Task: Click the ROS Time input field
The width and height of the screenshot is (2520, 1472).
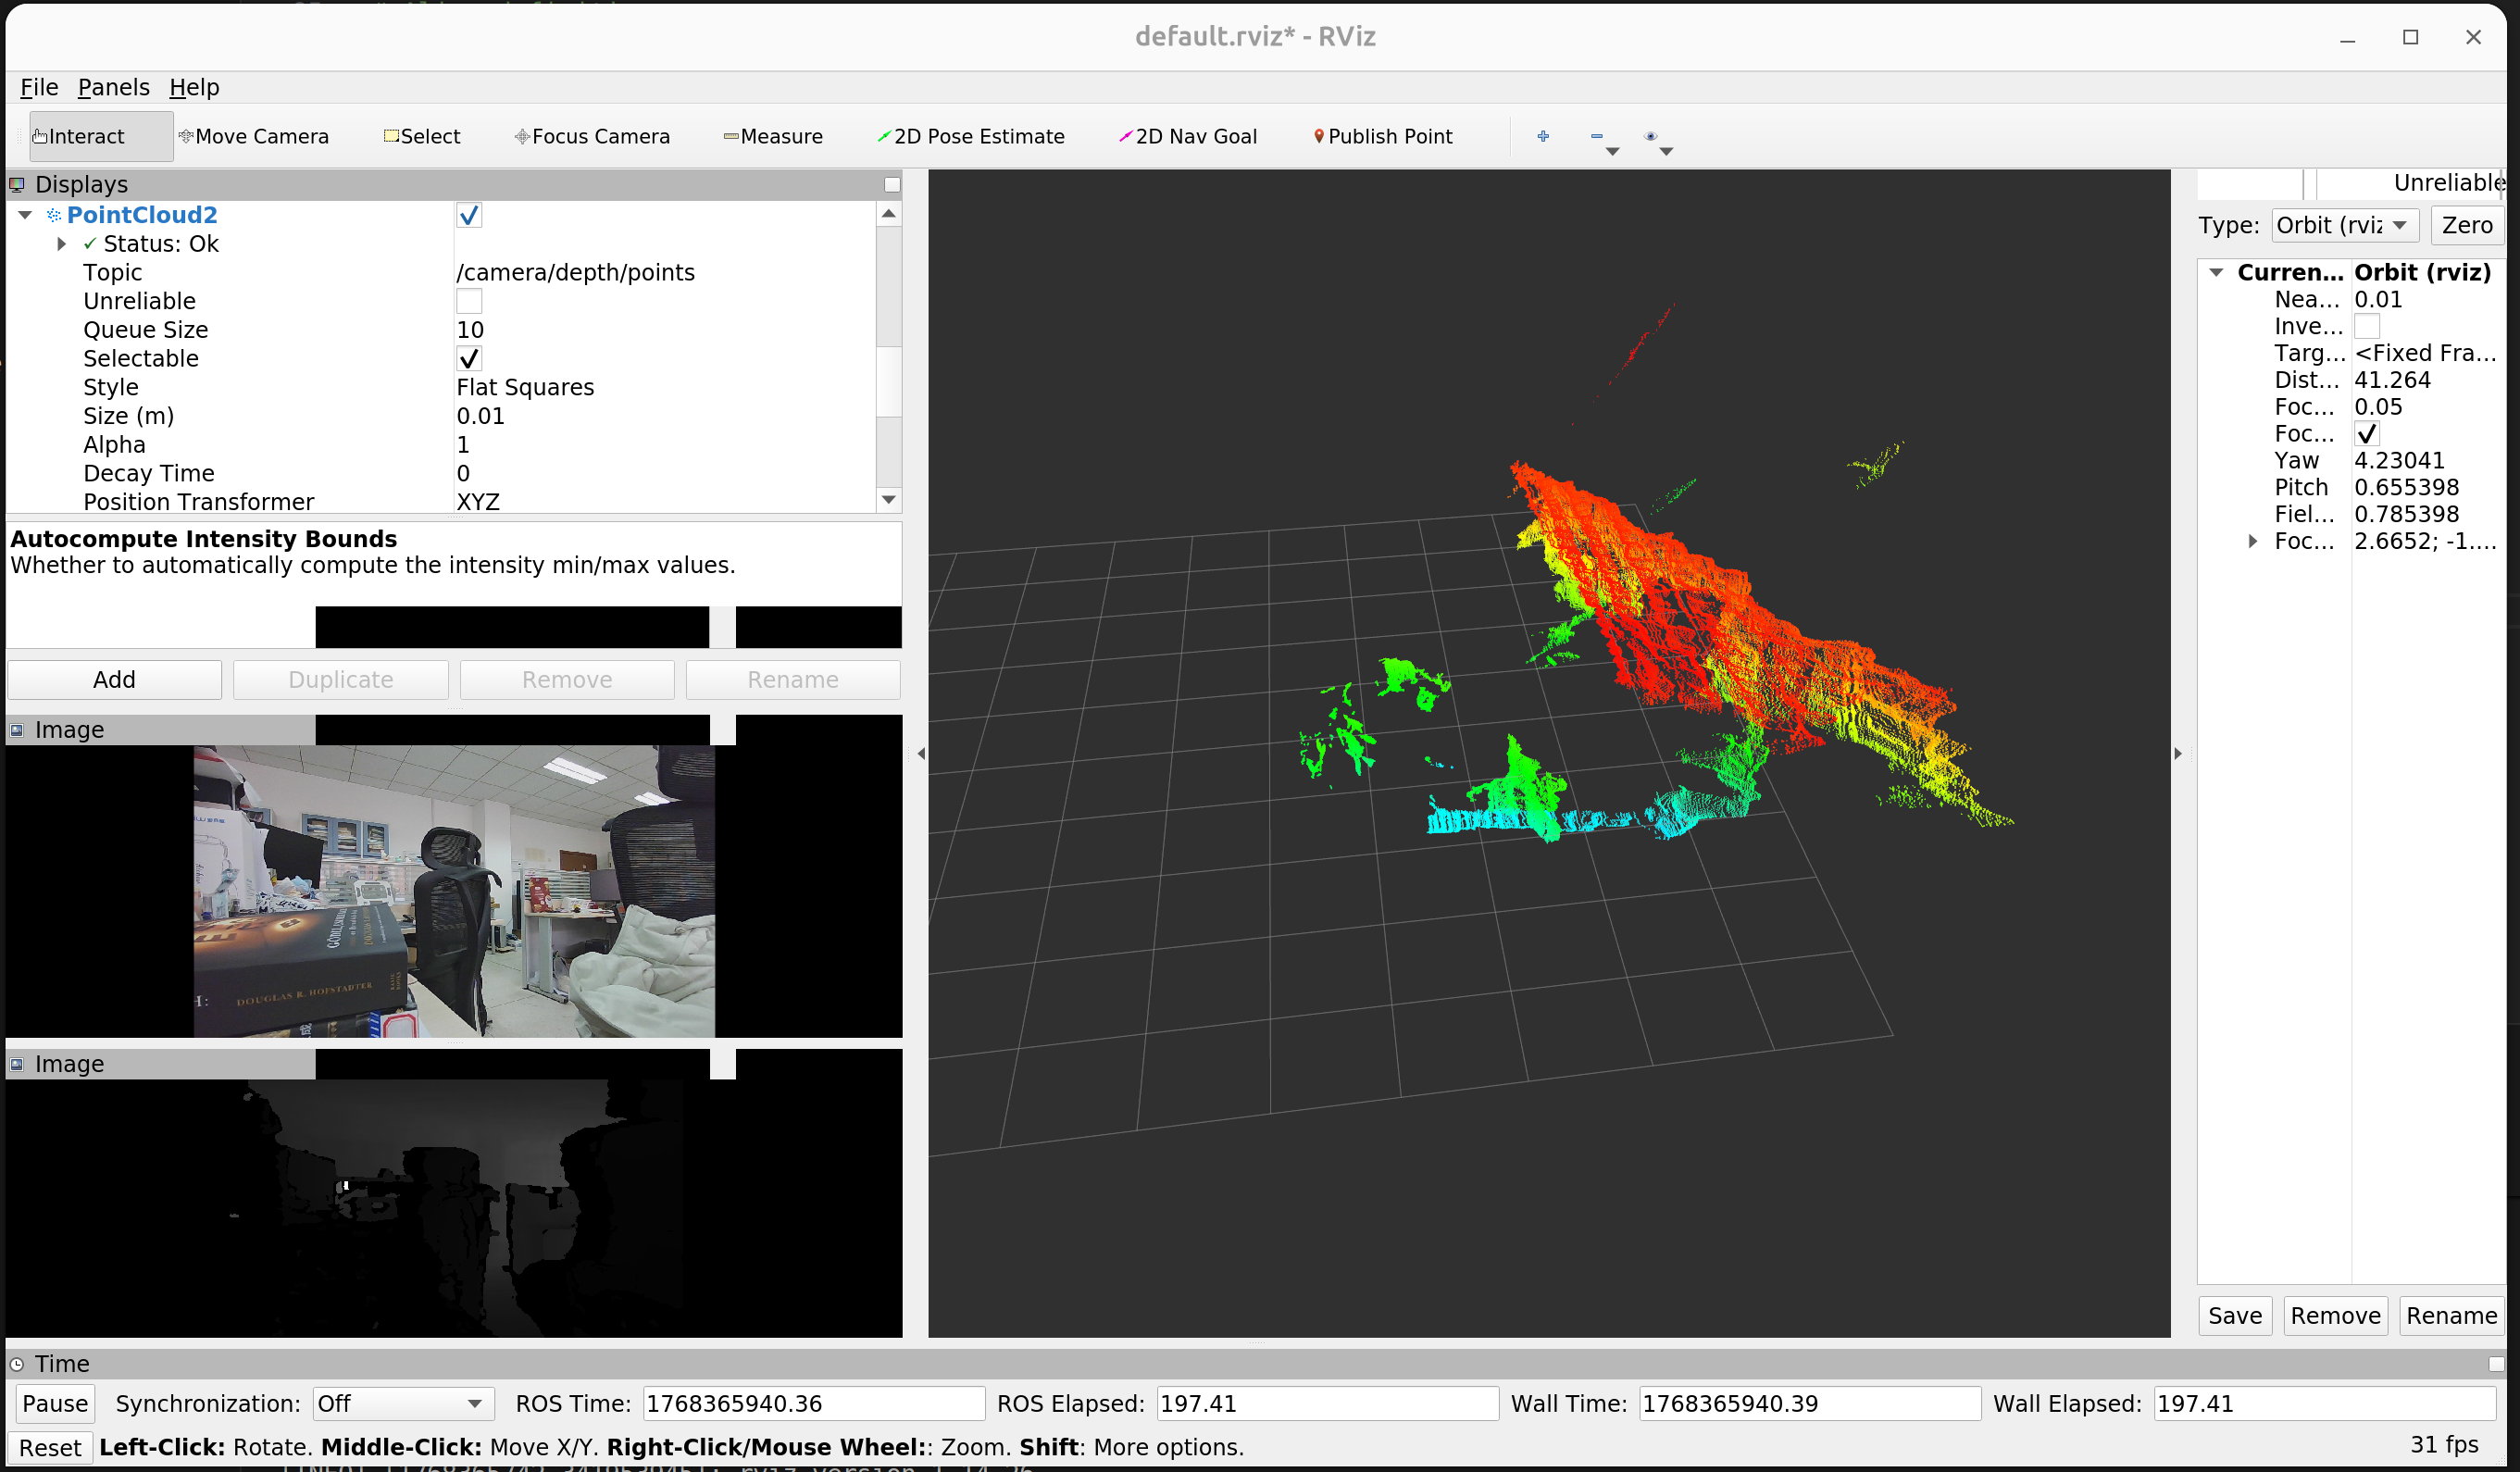Action: click(812, 1403)
